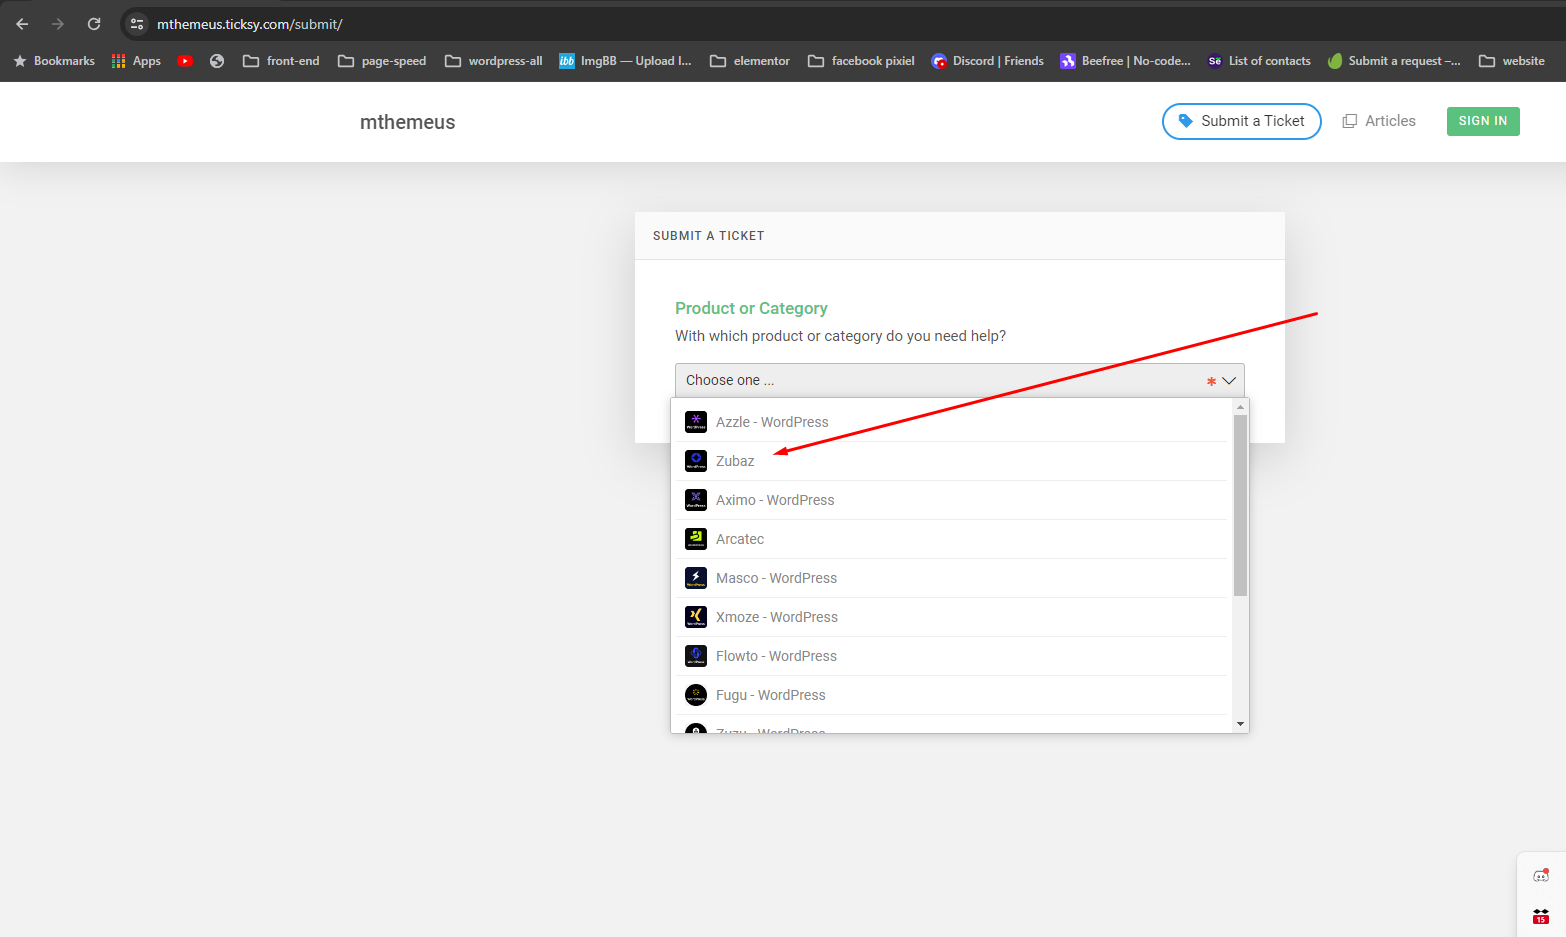Select Fugu - WordPress option
This screenshot has height=937, width=1566.
tap(952, 695)
